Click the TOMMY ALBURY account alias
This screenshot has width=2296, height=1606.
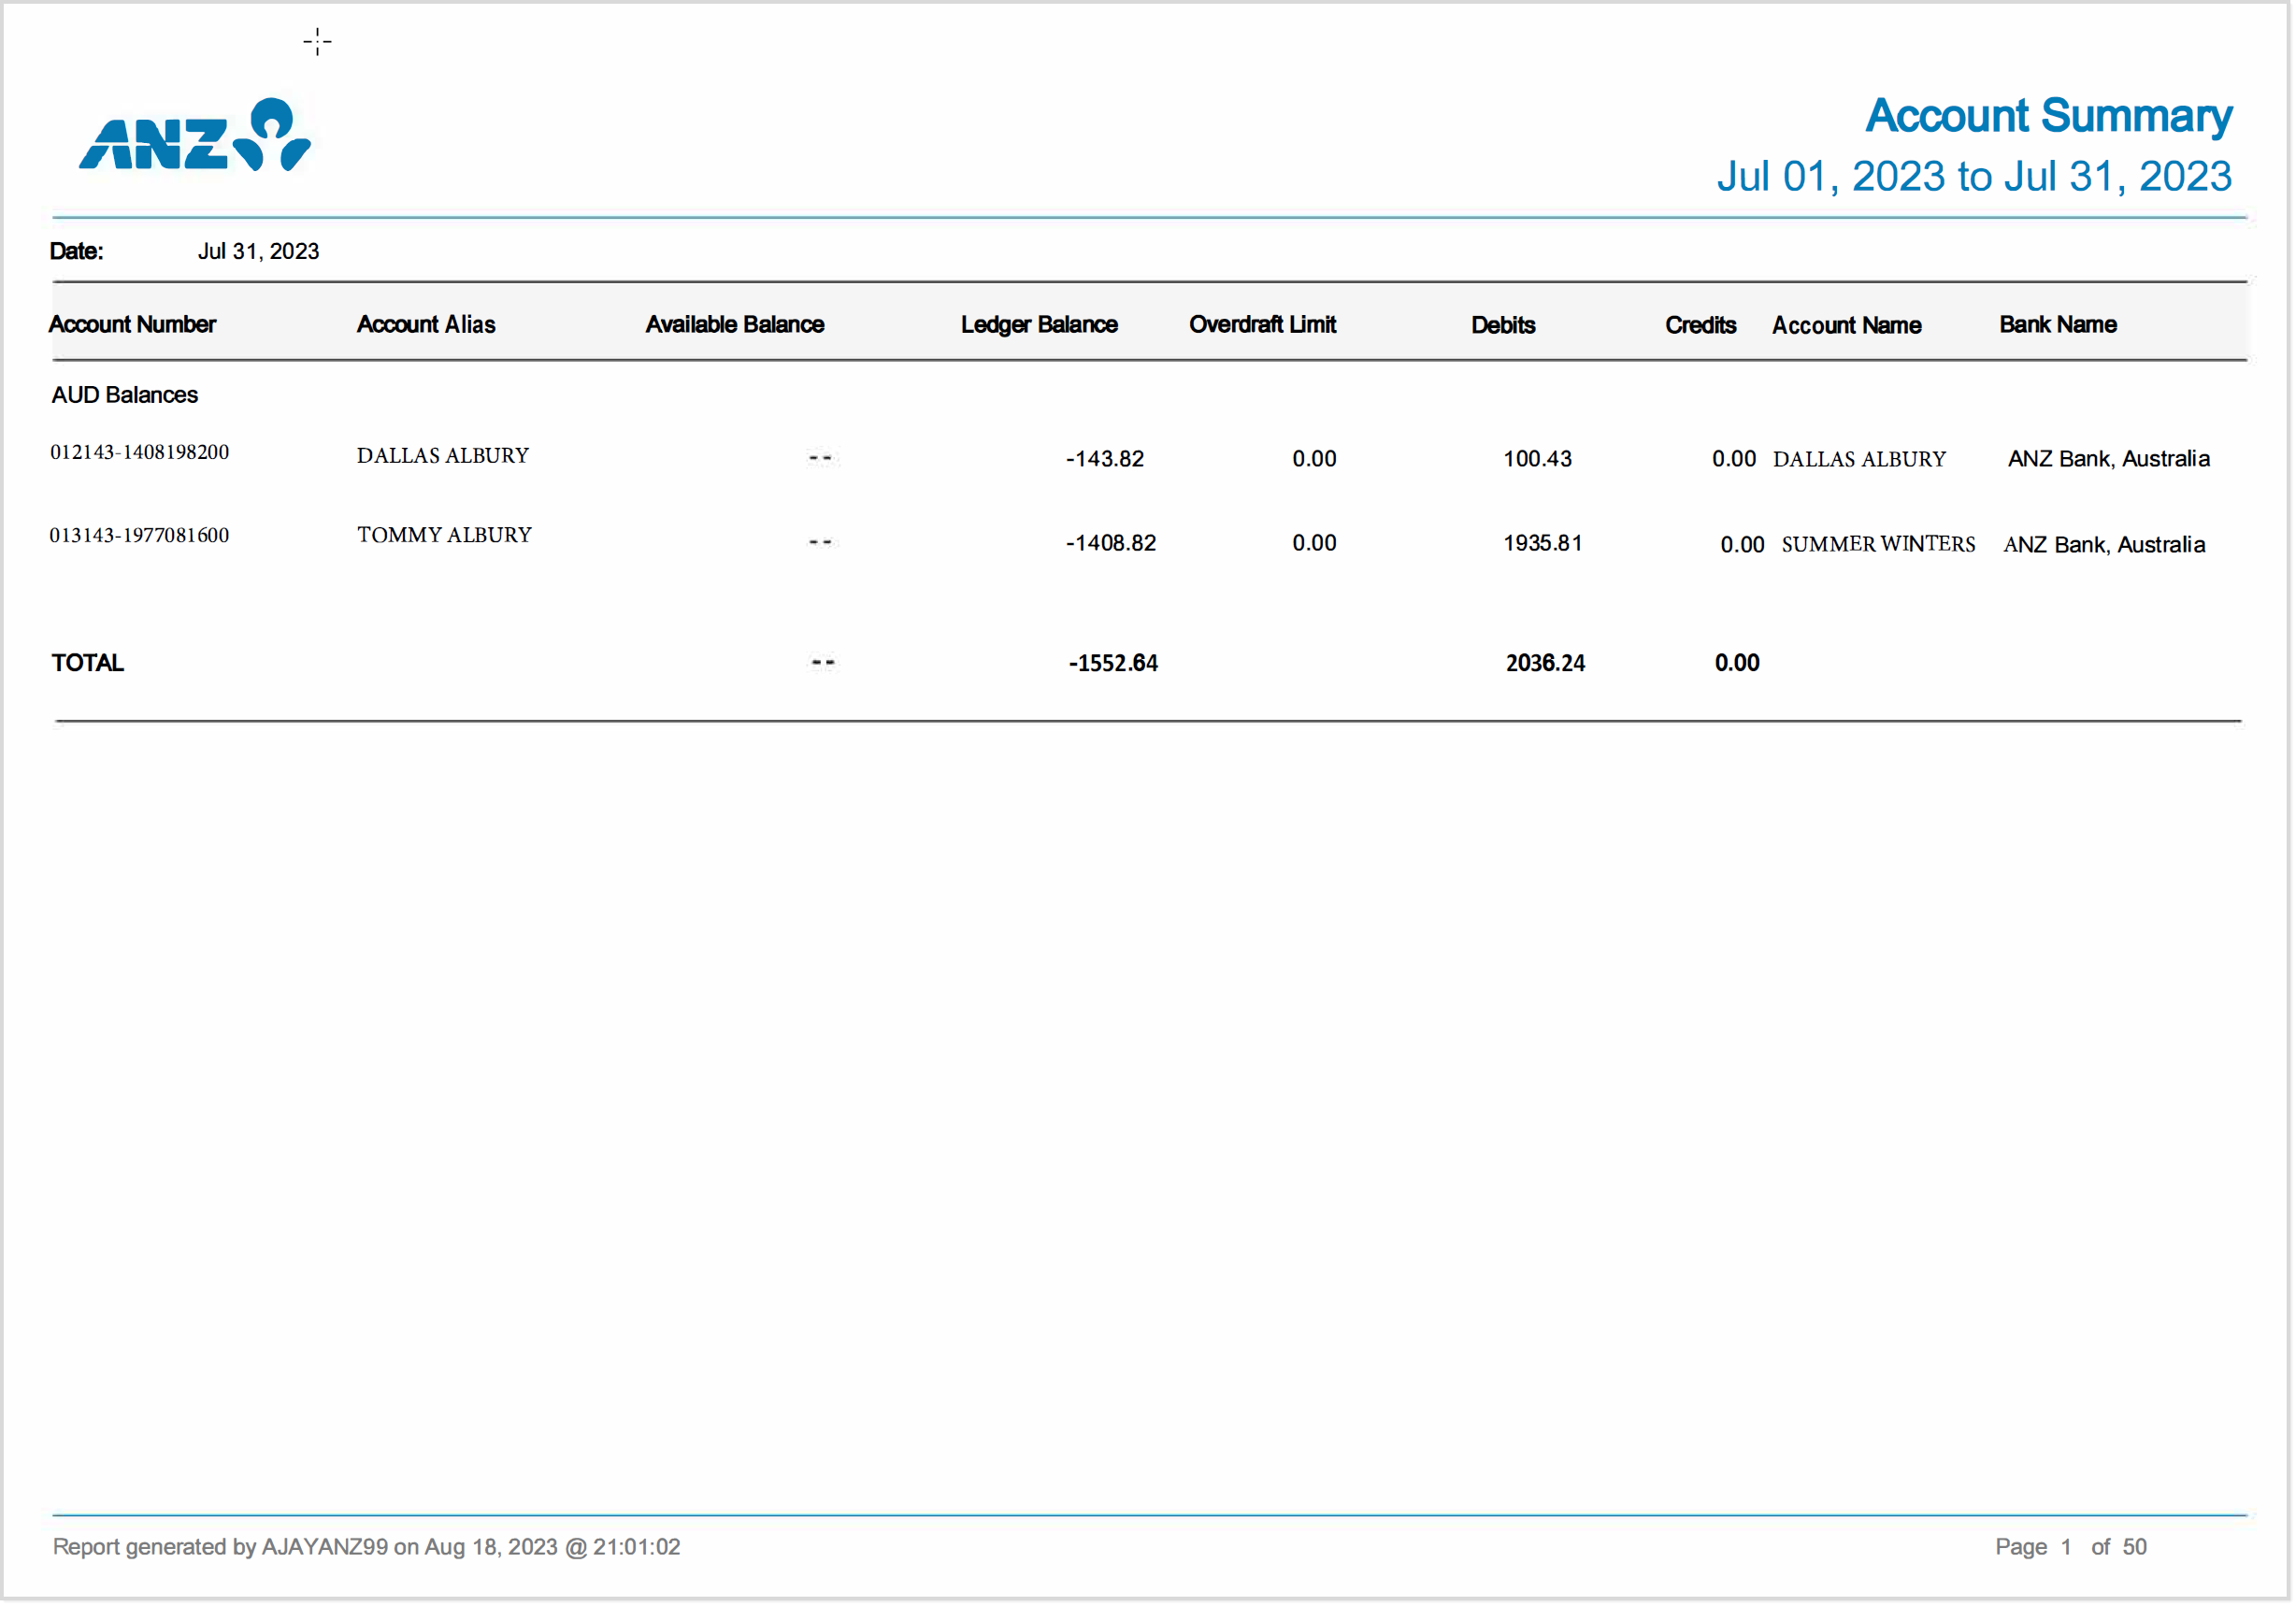pos(444,536)
